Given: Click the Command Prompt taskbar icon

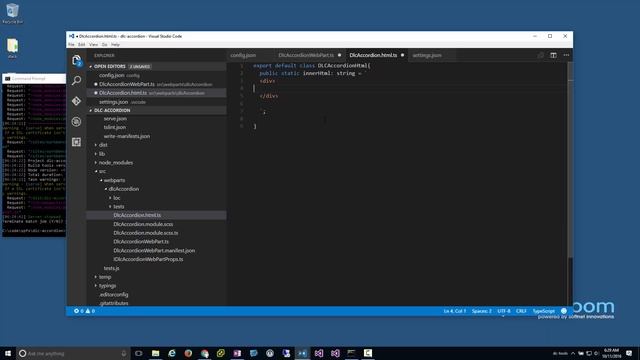Looking at the screenshot, I should (351, 353).
